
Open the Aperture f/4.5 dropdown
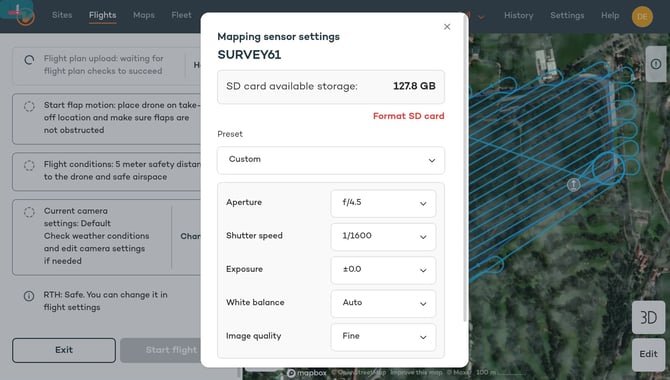pyautogui.click(x=383, y=203)
